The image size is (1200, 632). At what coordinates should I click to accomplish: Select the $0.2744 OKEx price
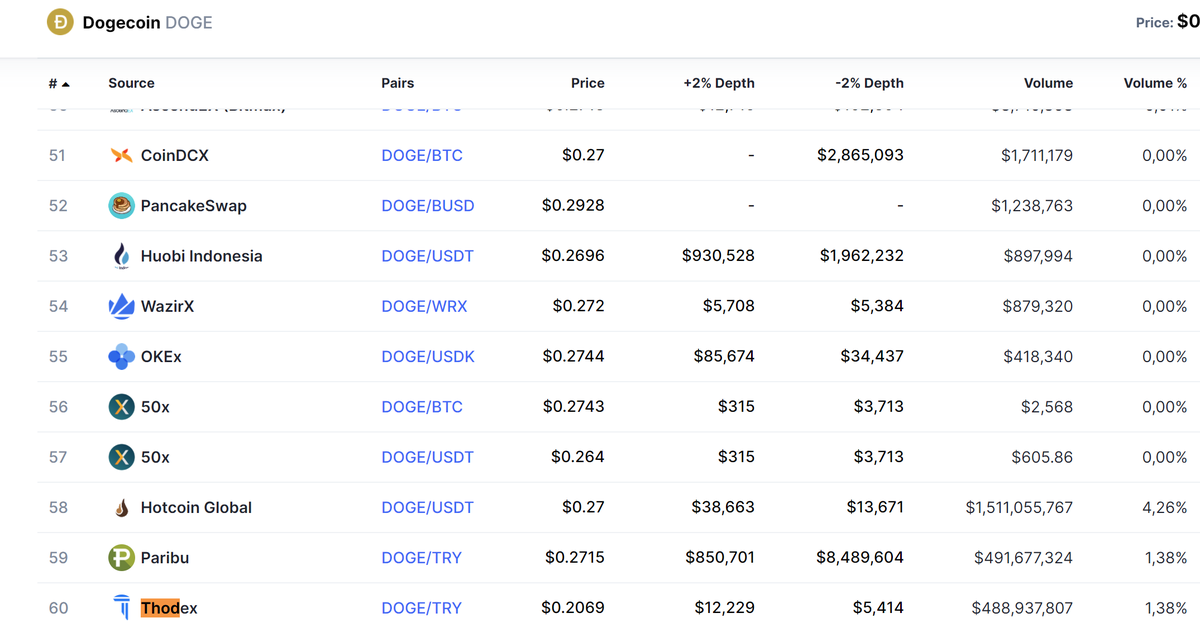pyautogui.click(x=573, y=356)
